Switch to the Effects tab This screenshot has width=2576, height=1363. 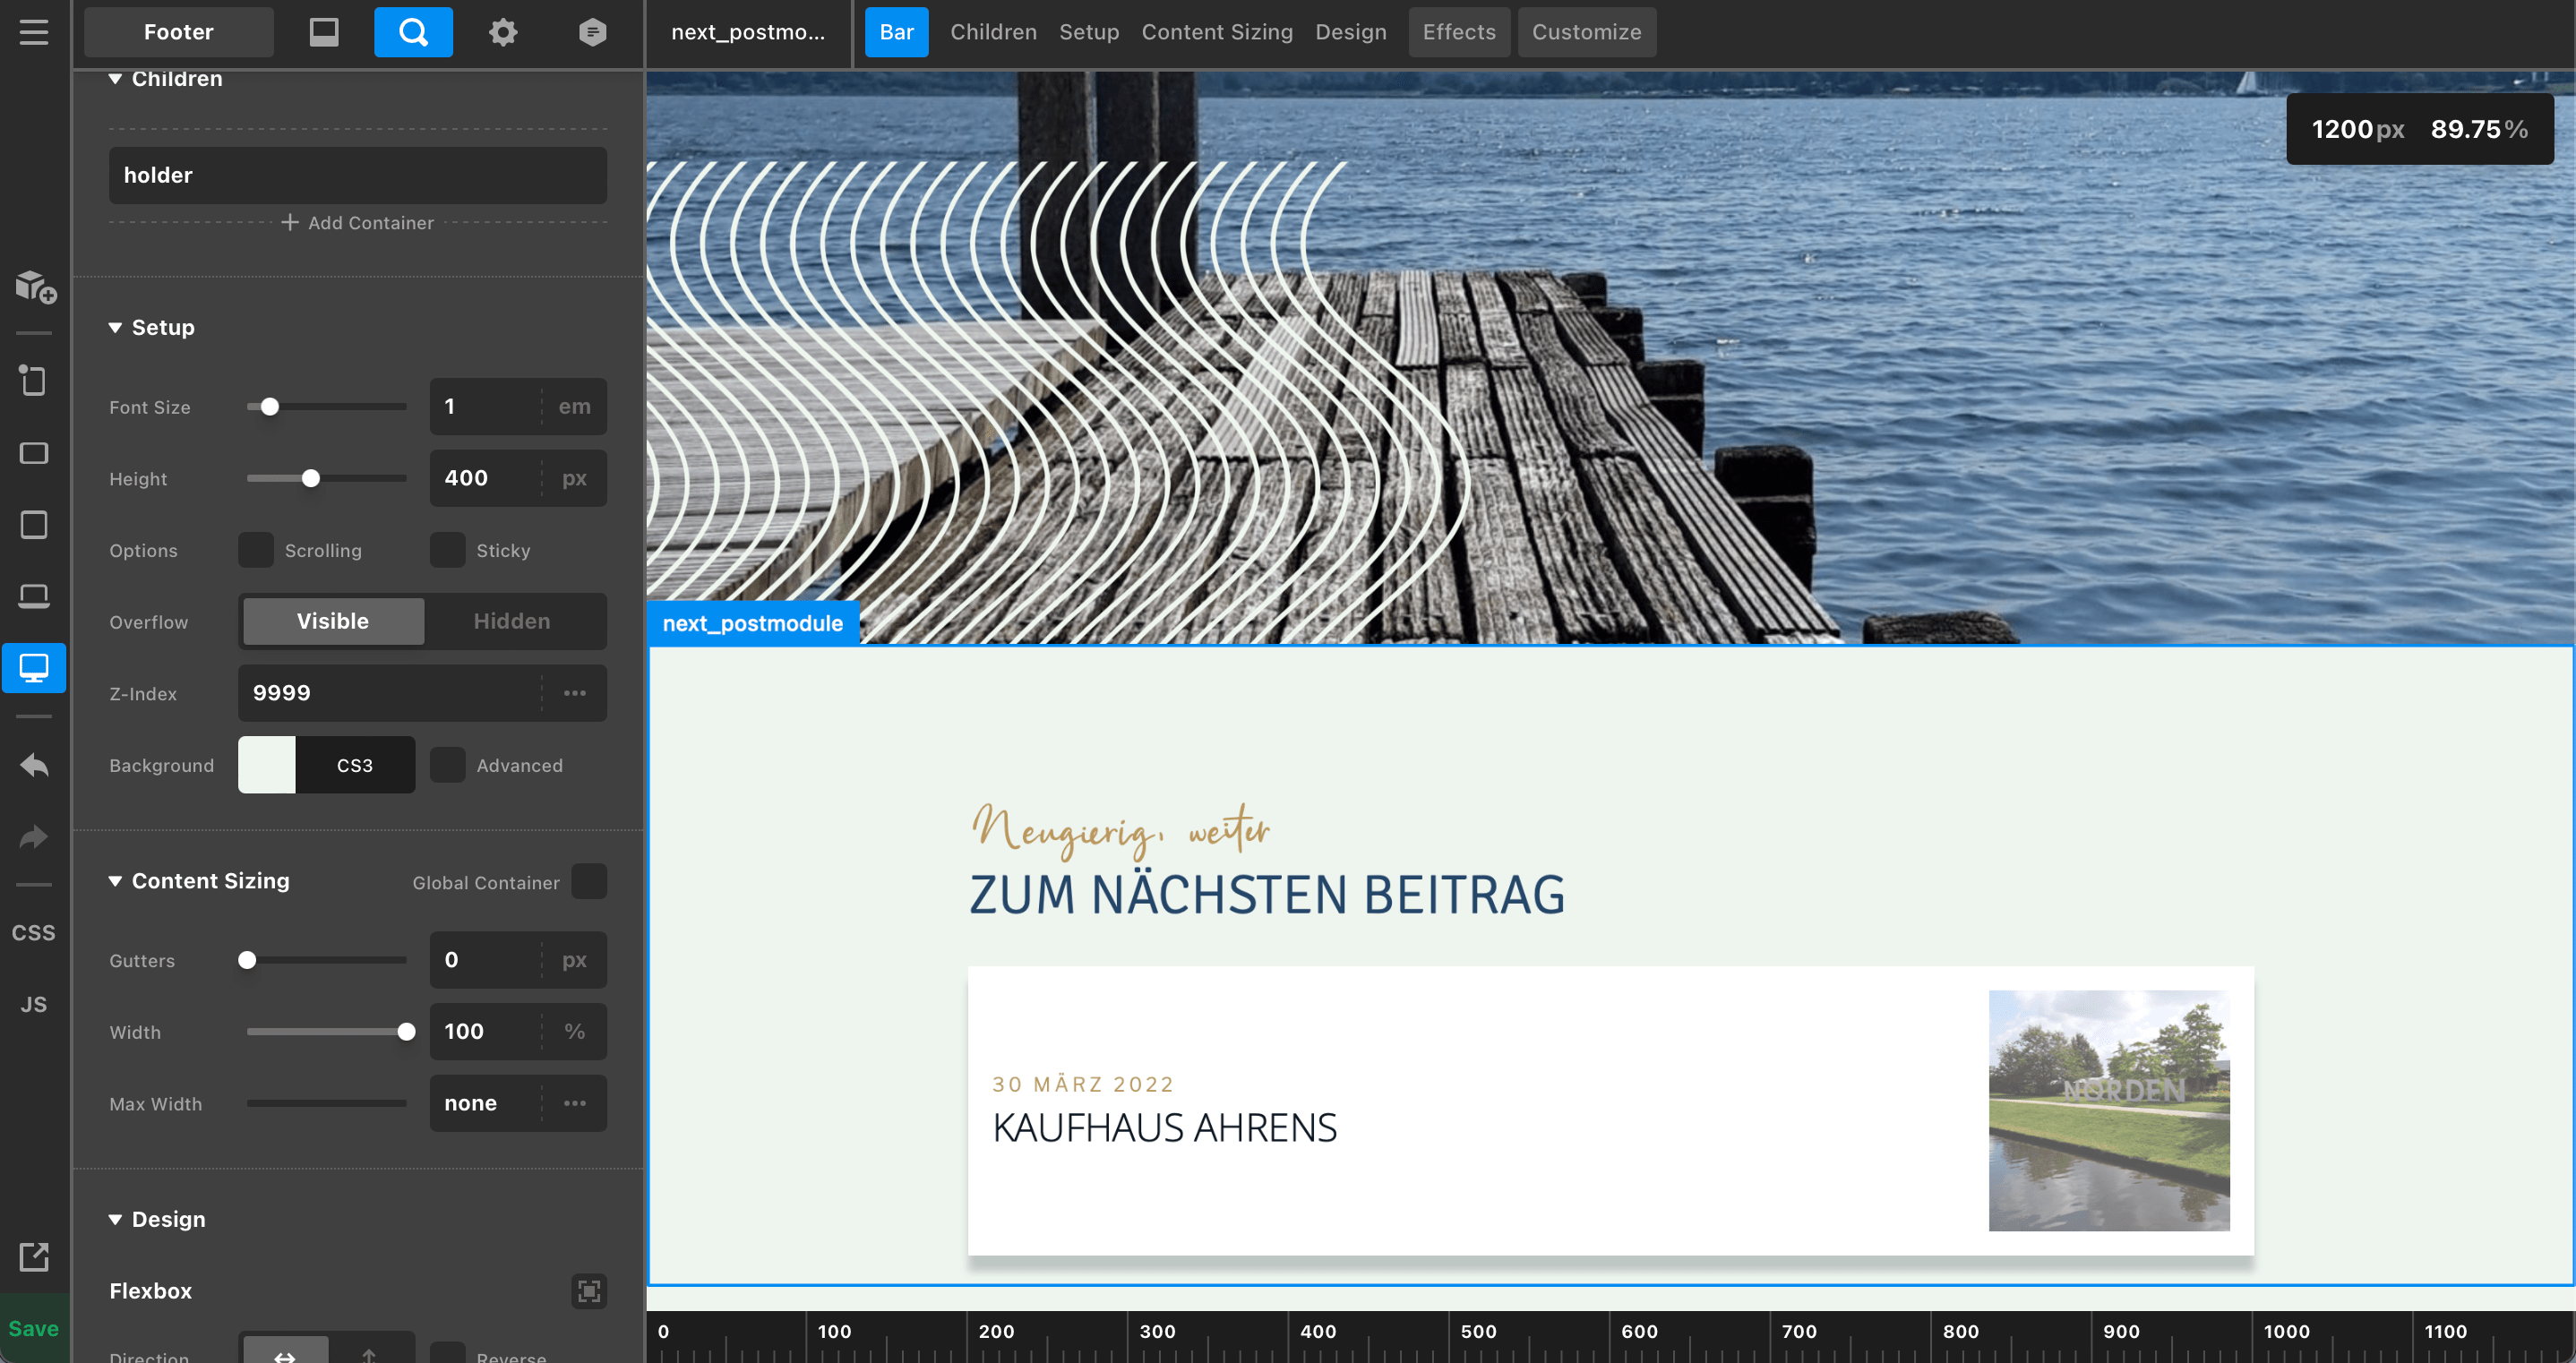point(1458,32)
